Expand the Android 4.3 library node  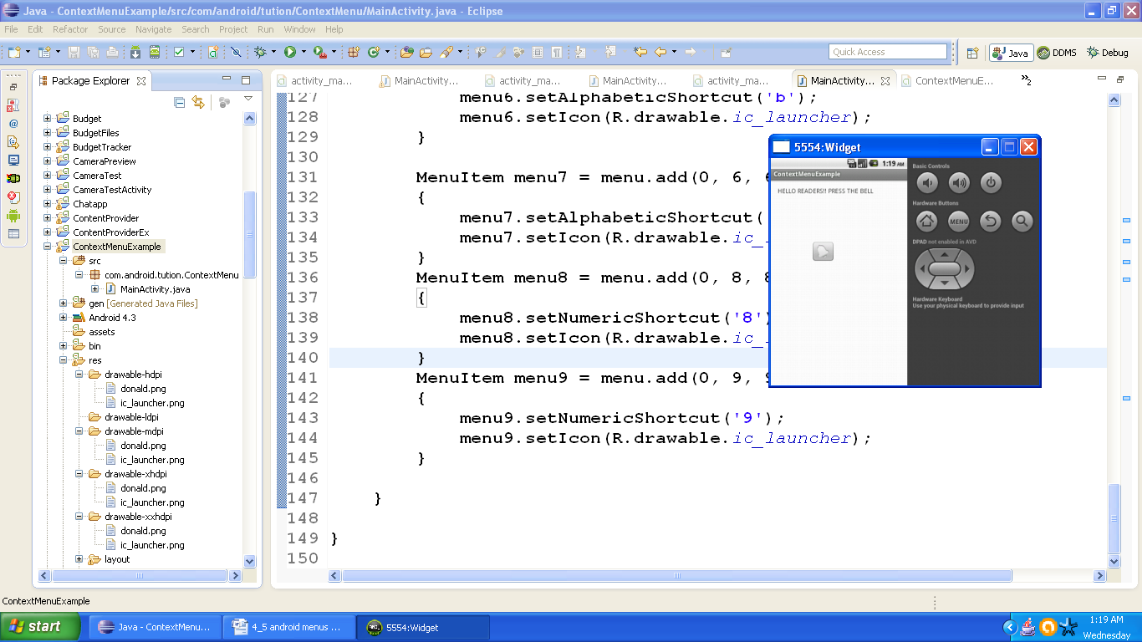[63, 318]
